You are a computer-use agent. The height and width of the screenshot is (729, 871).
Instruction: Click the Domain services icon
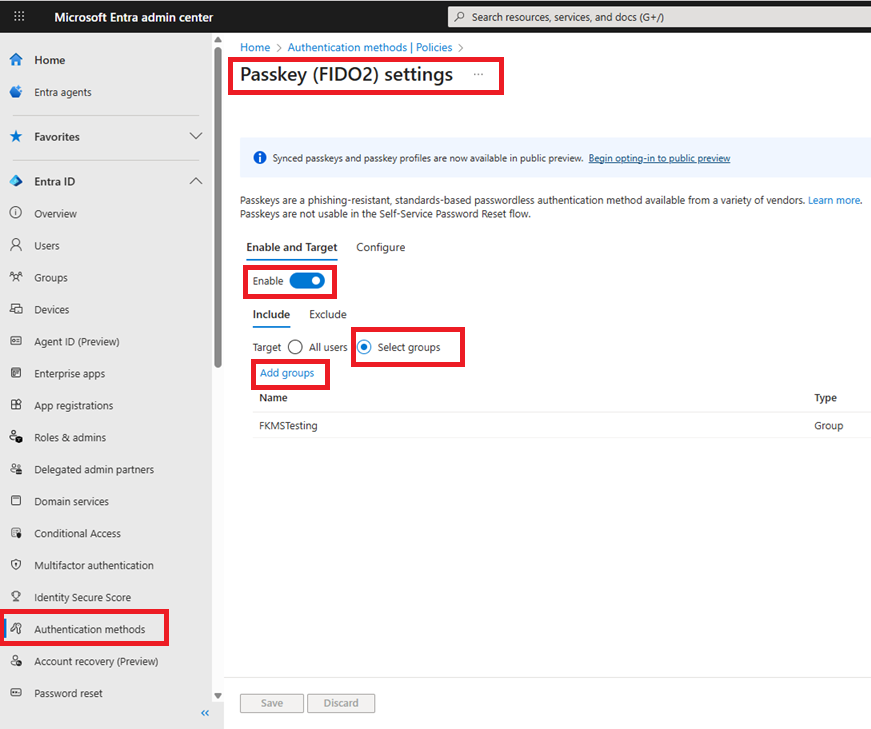click(x=16, y=501)
